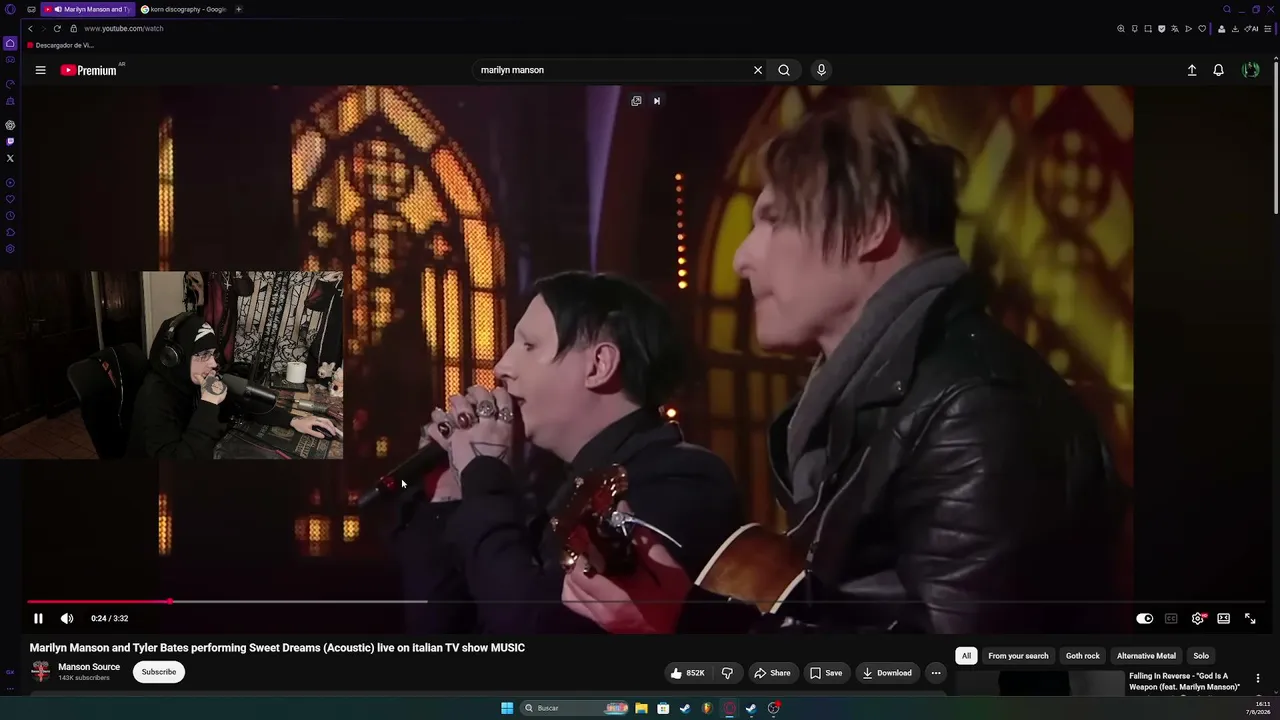Switch to the 'korn discography - Google' tab
Viewport: 1280px width, 720px height.
(184, 9)
